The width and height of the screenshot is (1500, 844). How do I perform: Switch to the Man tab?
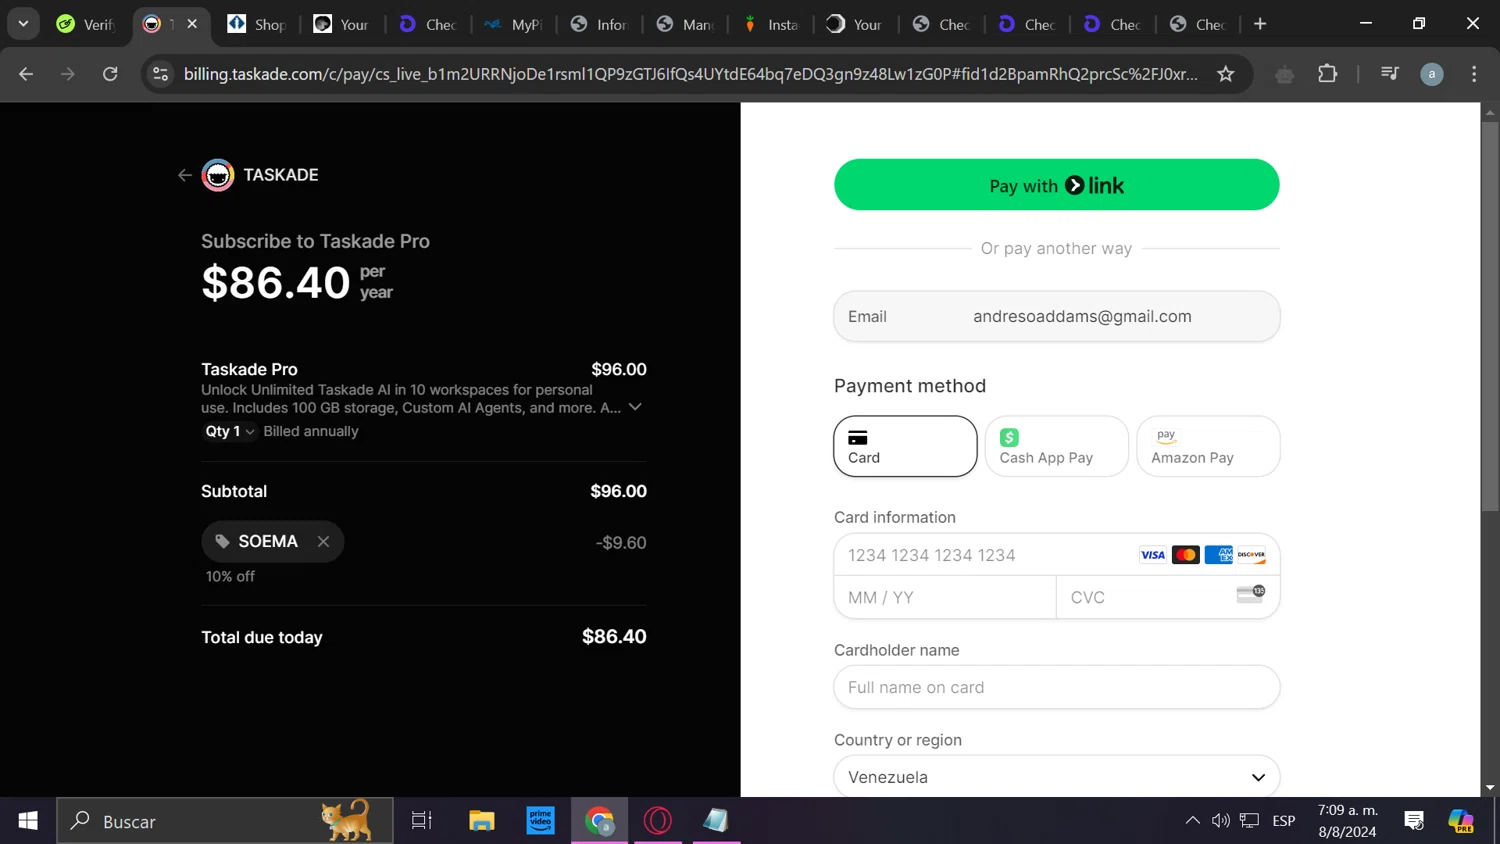pyautogui.click(x=685, y=24)
